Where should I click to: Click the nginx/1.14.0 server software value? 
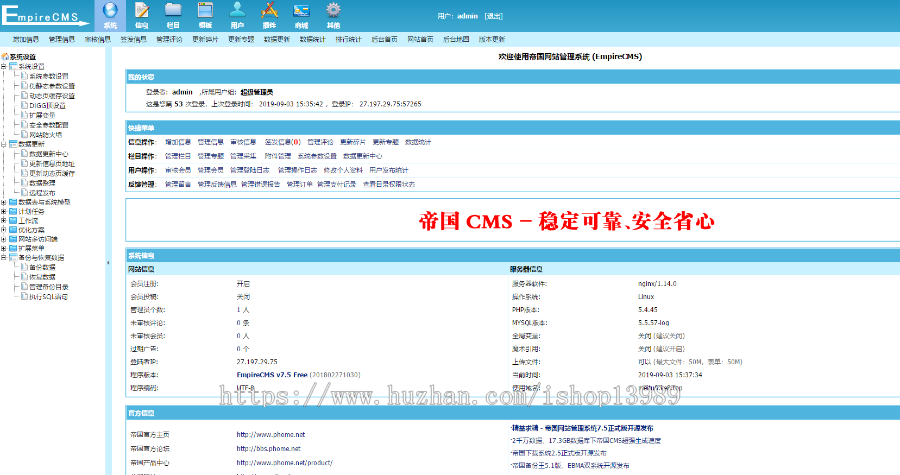coord(657,283)
